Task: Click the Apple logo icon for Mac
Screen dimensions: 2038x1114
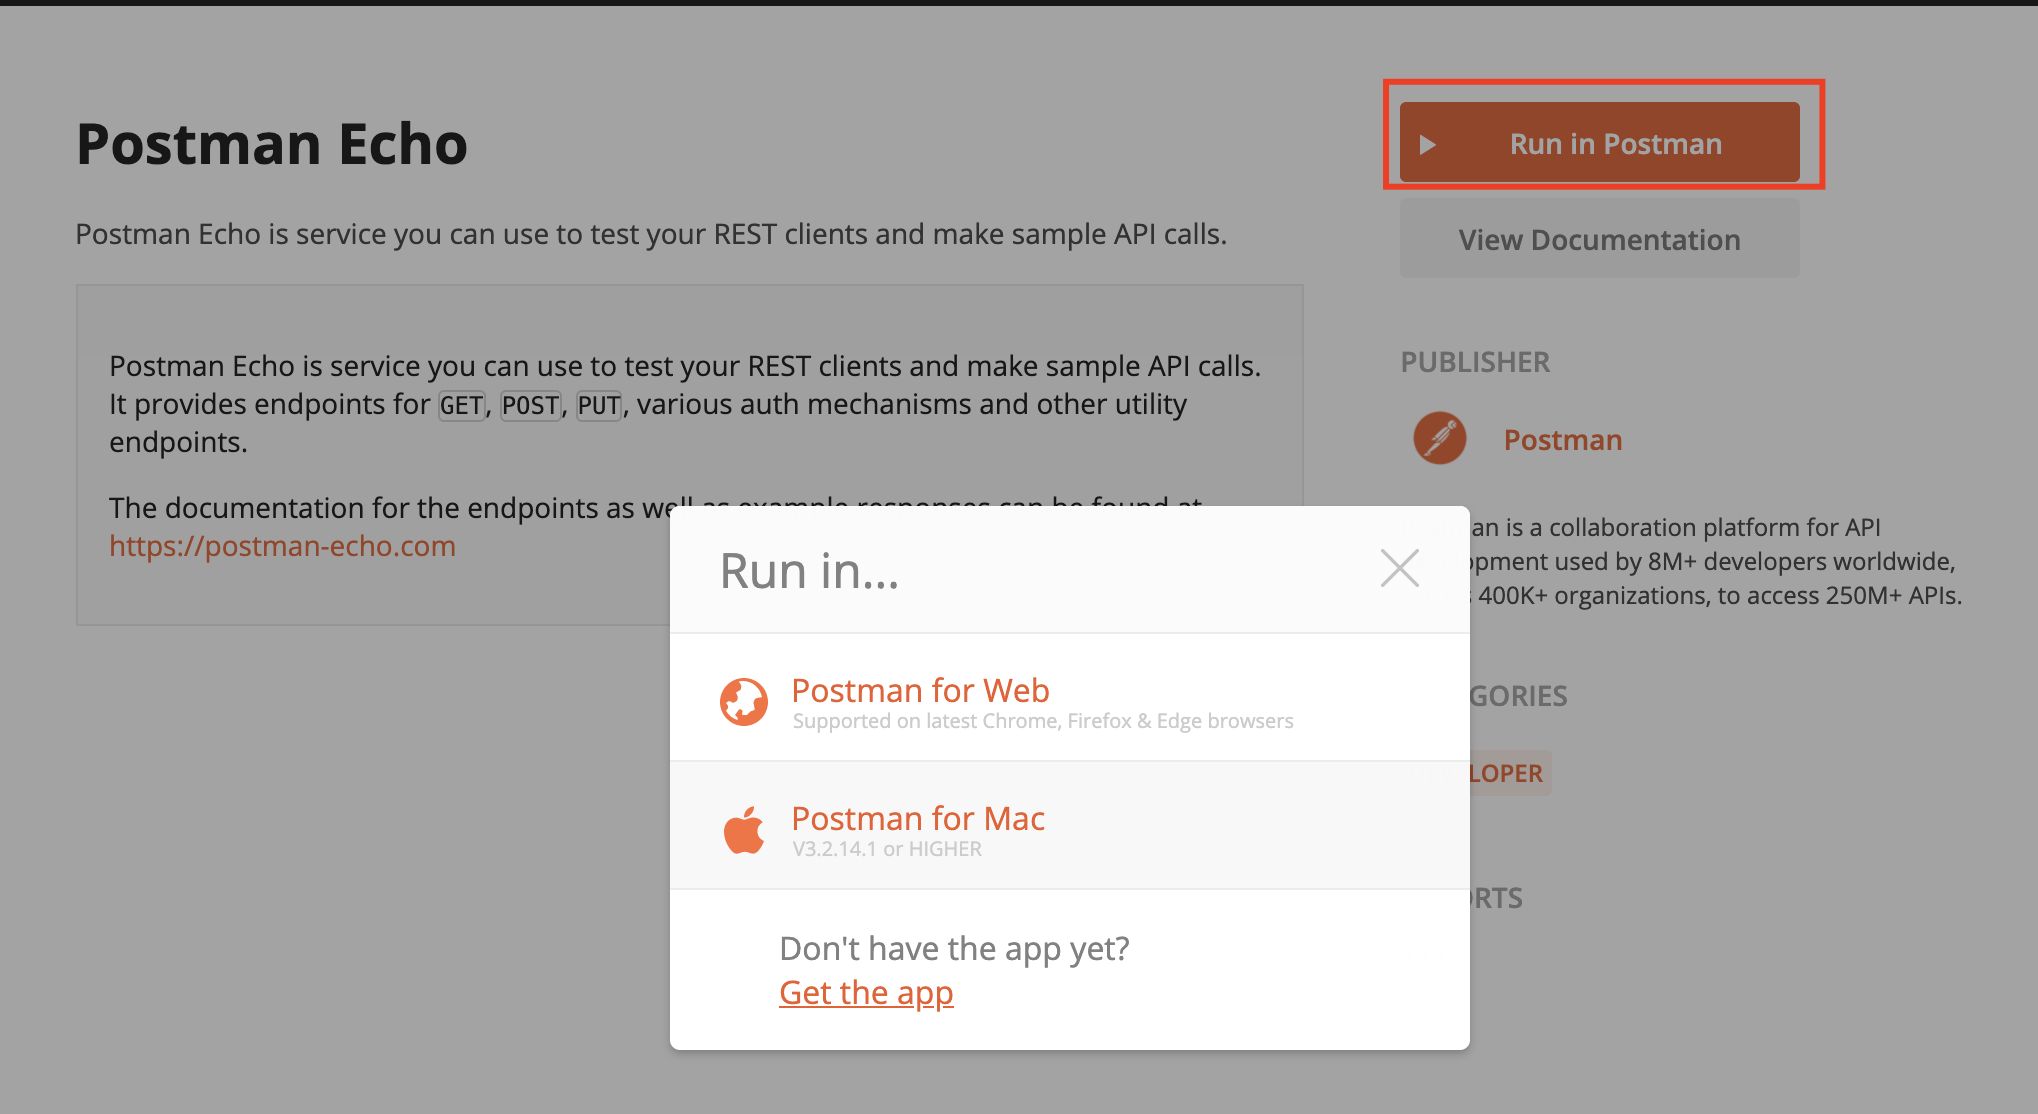Action: (x=744, y=830)
